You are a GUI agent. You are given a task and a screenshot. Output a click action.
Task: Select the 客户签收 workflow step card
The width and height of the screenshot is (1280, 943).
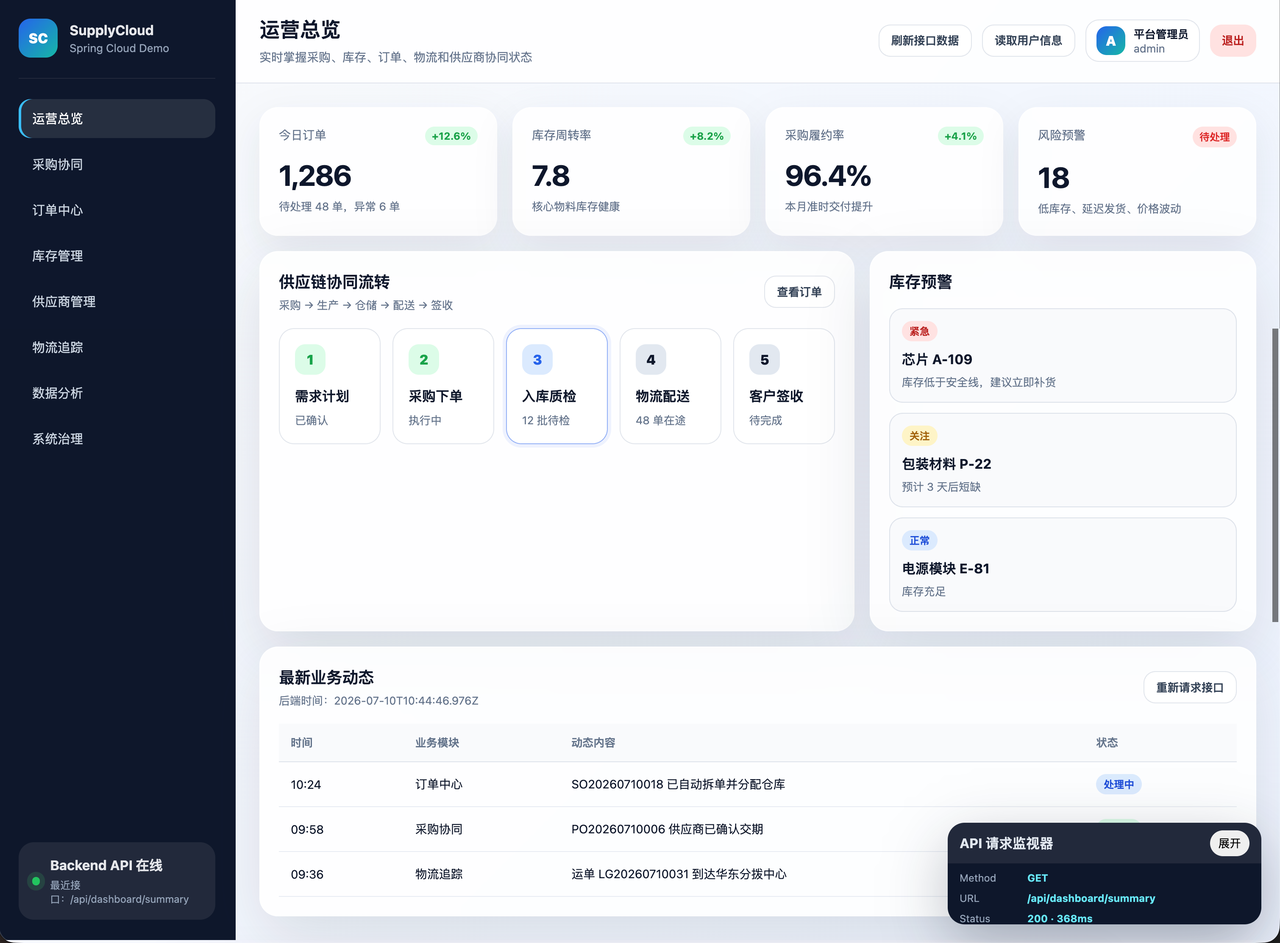pos(784,386)
